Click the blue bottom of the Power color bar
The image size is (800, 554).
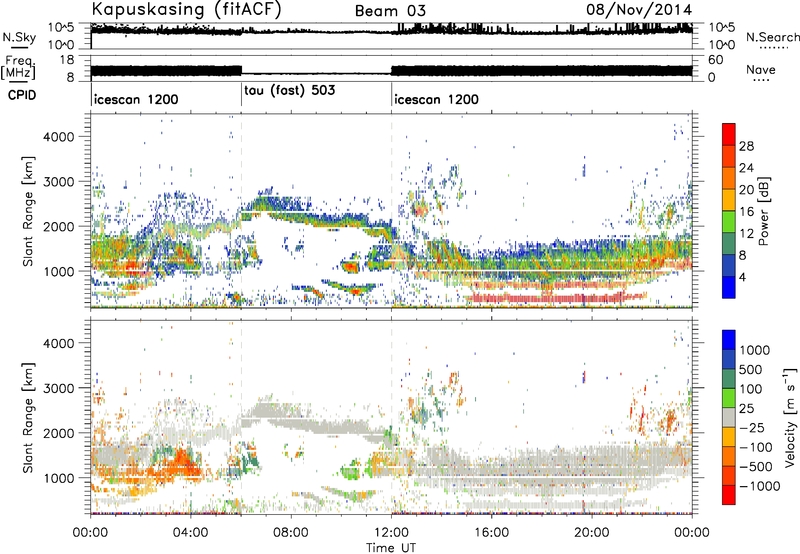(729, 288)
